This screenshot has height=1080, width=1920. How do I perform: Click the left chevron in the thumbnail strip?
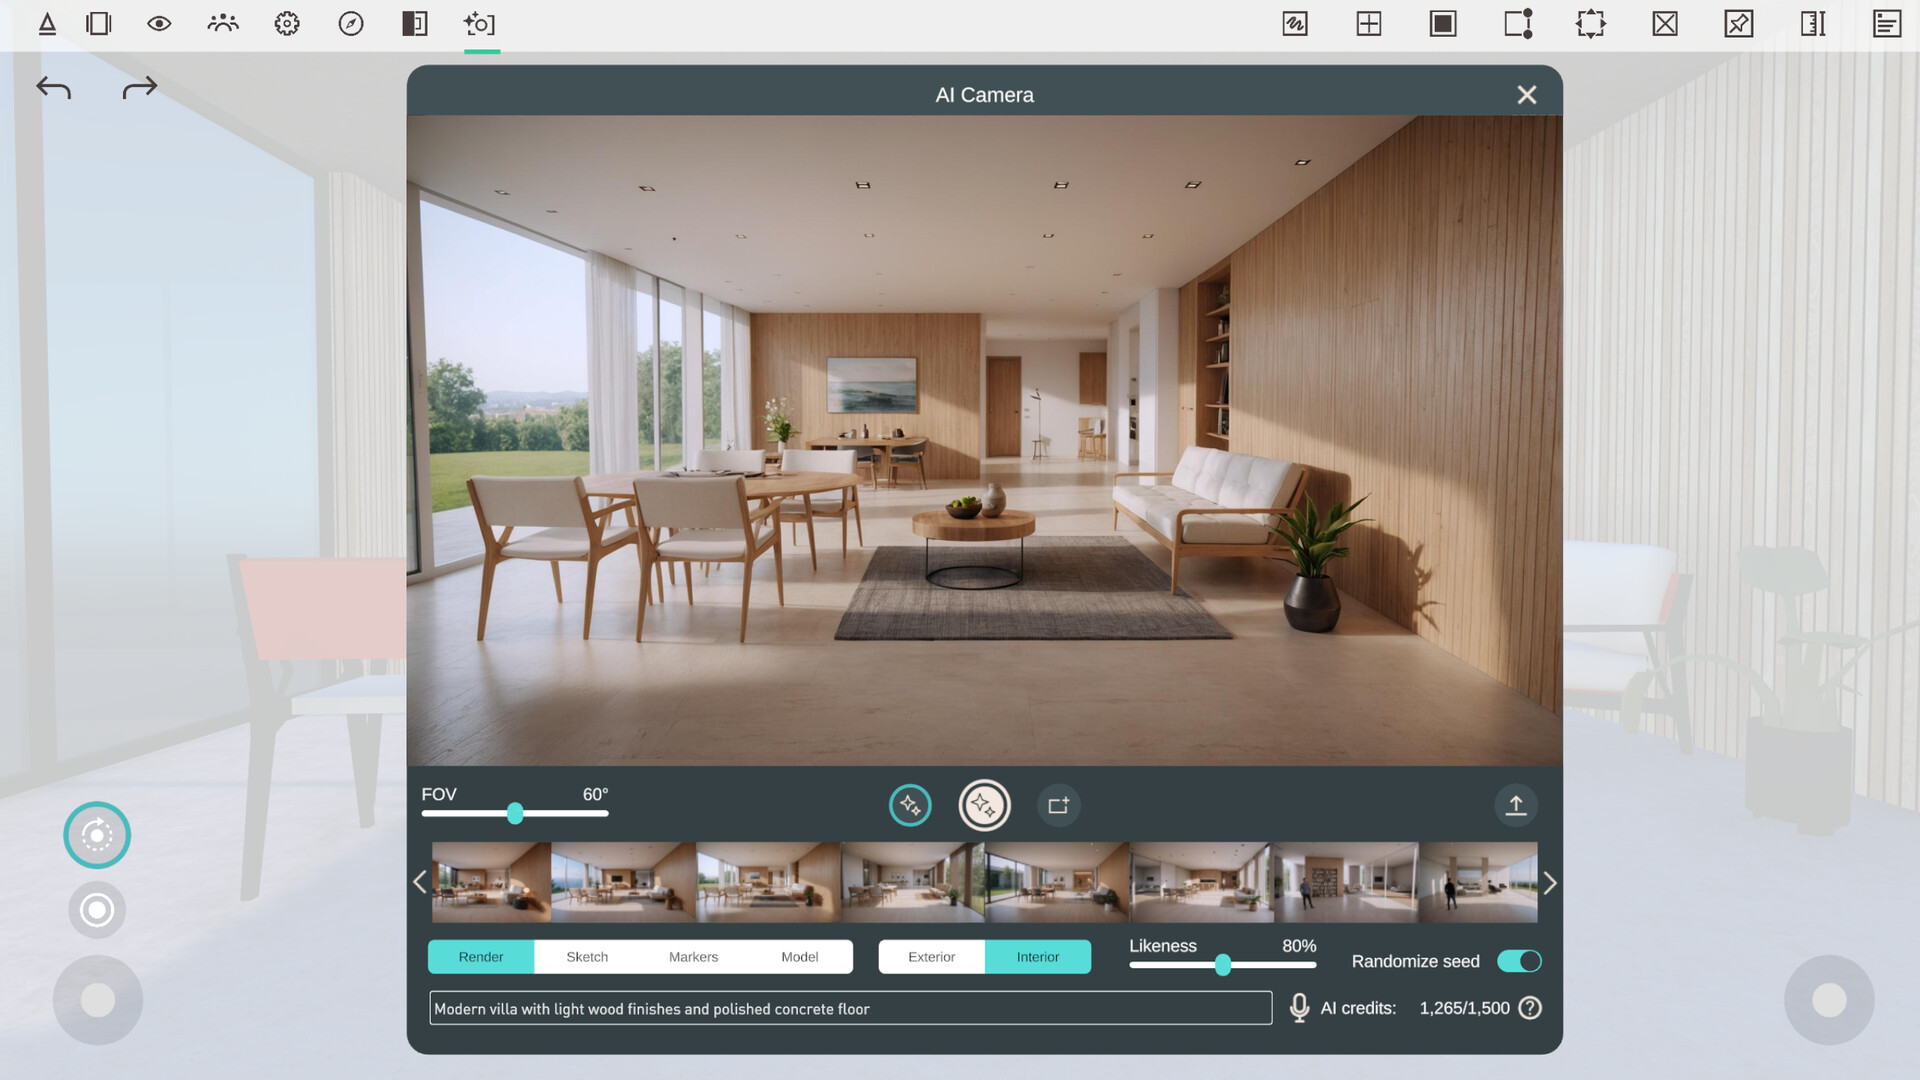pos(420,883)
